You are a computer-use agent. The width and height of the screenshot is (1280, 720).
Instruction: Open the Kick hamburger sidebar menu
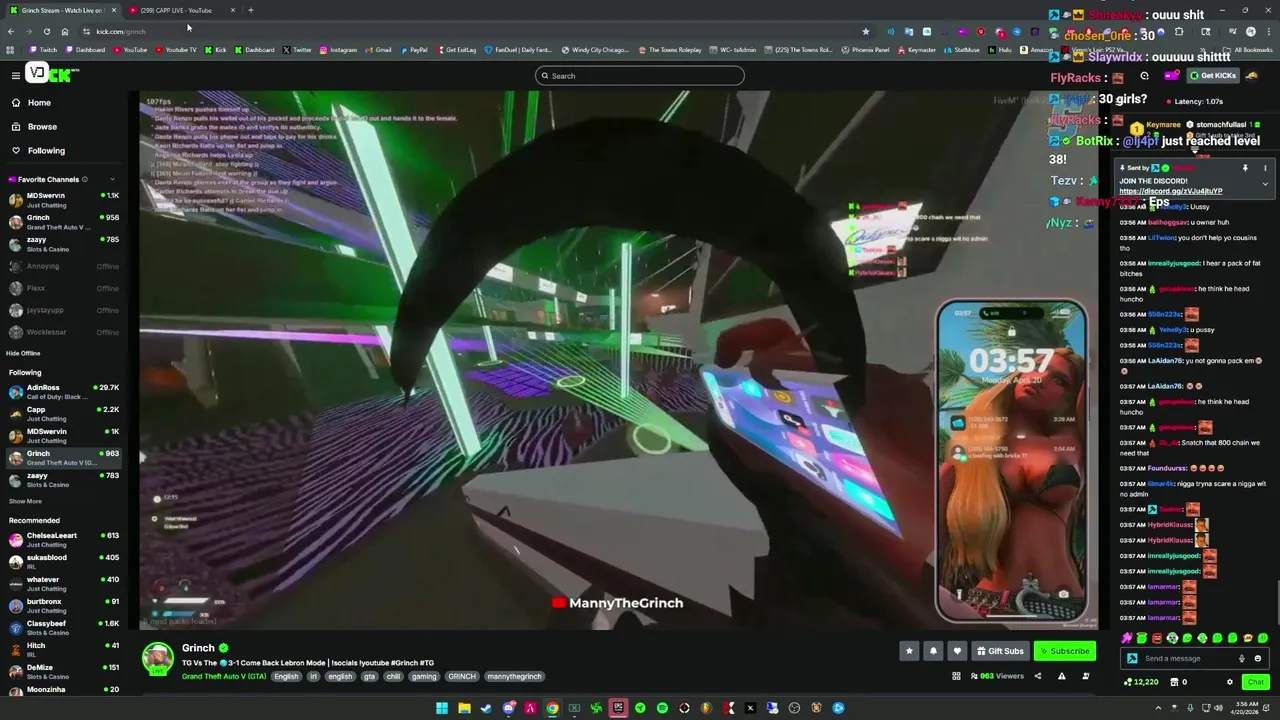(16, 75)
